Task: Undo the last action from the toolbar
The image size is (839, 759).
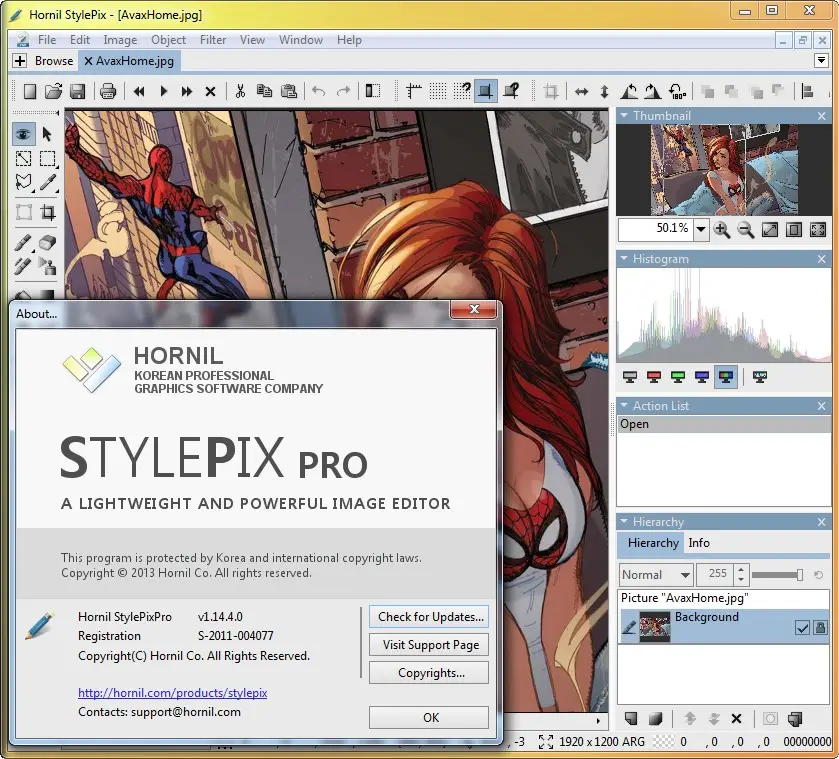Action: coord(318,92)
